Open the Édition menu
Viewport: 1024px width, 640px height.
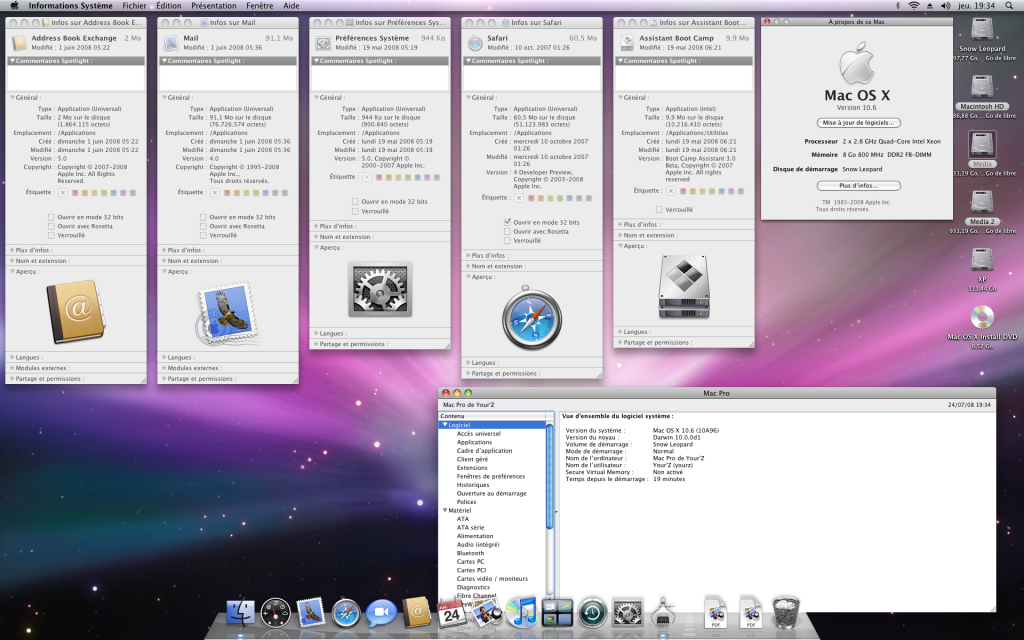[x=168, y=6]
